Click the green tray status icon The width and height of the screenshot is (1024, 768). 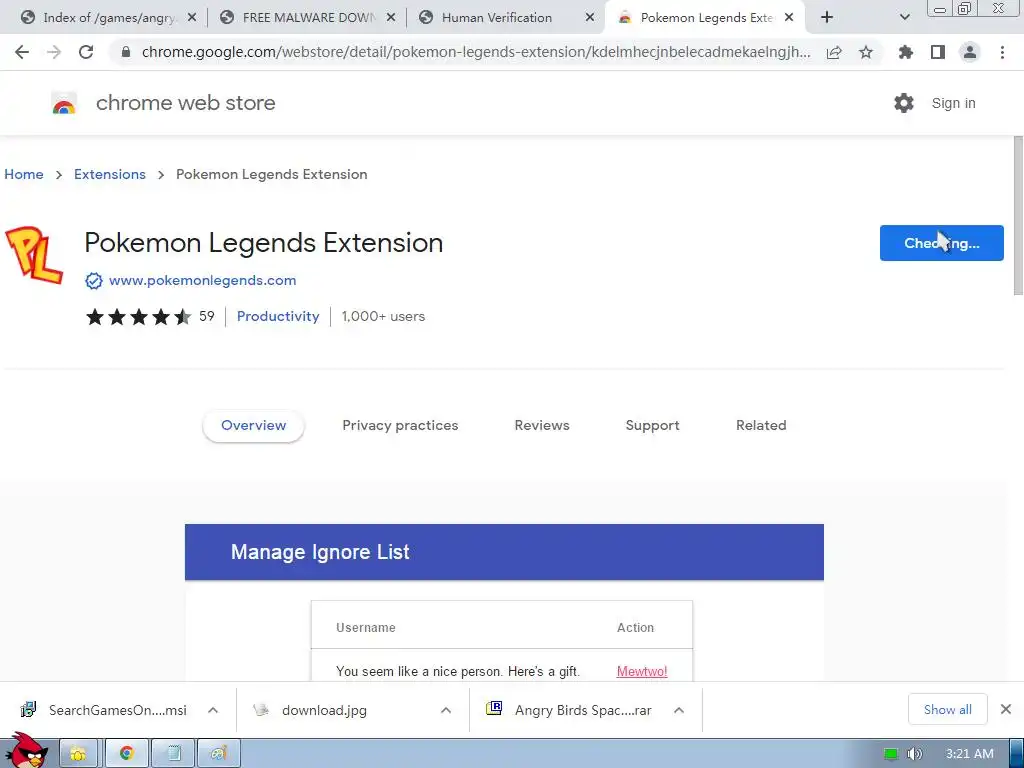[x=891, y=754]
